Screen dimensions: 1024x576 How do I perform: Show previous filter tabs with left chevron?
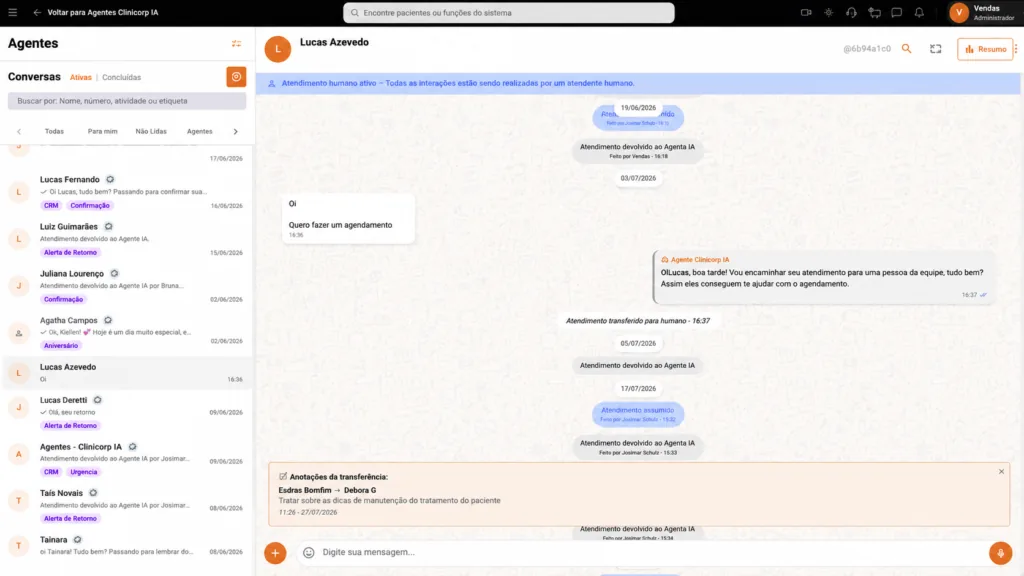point(19,131)
